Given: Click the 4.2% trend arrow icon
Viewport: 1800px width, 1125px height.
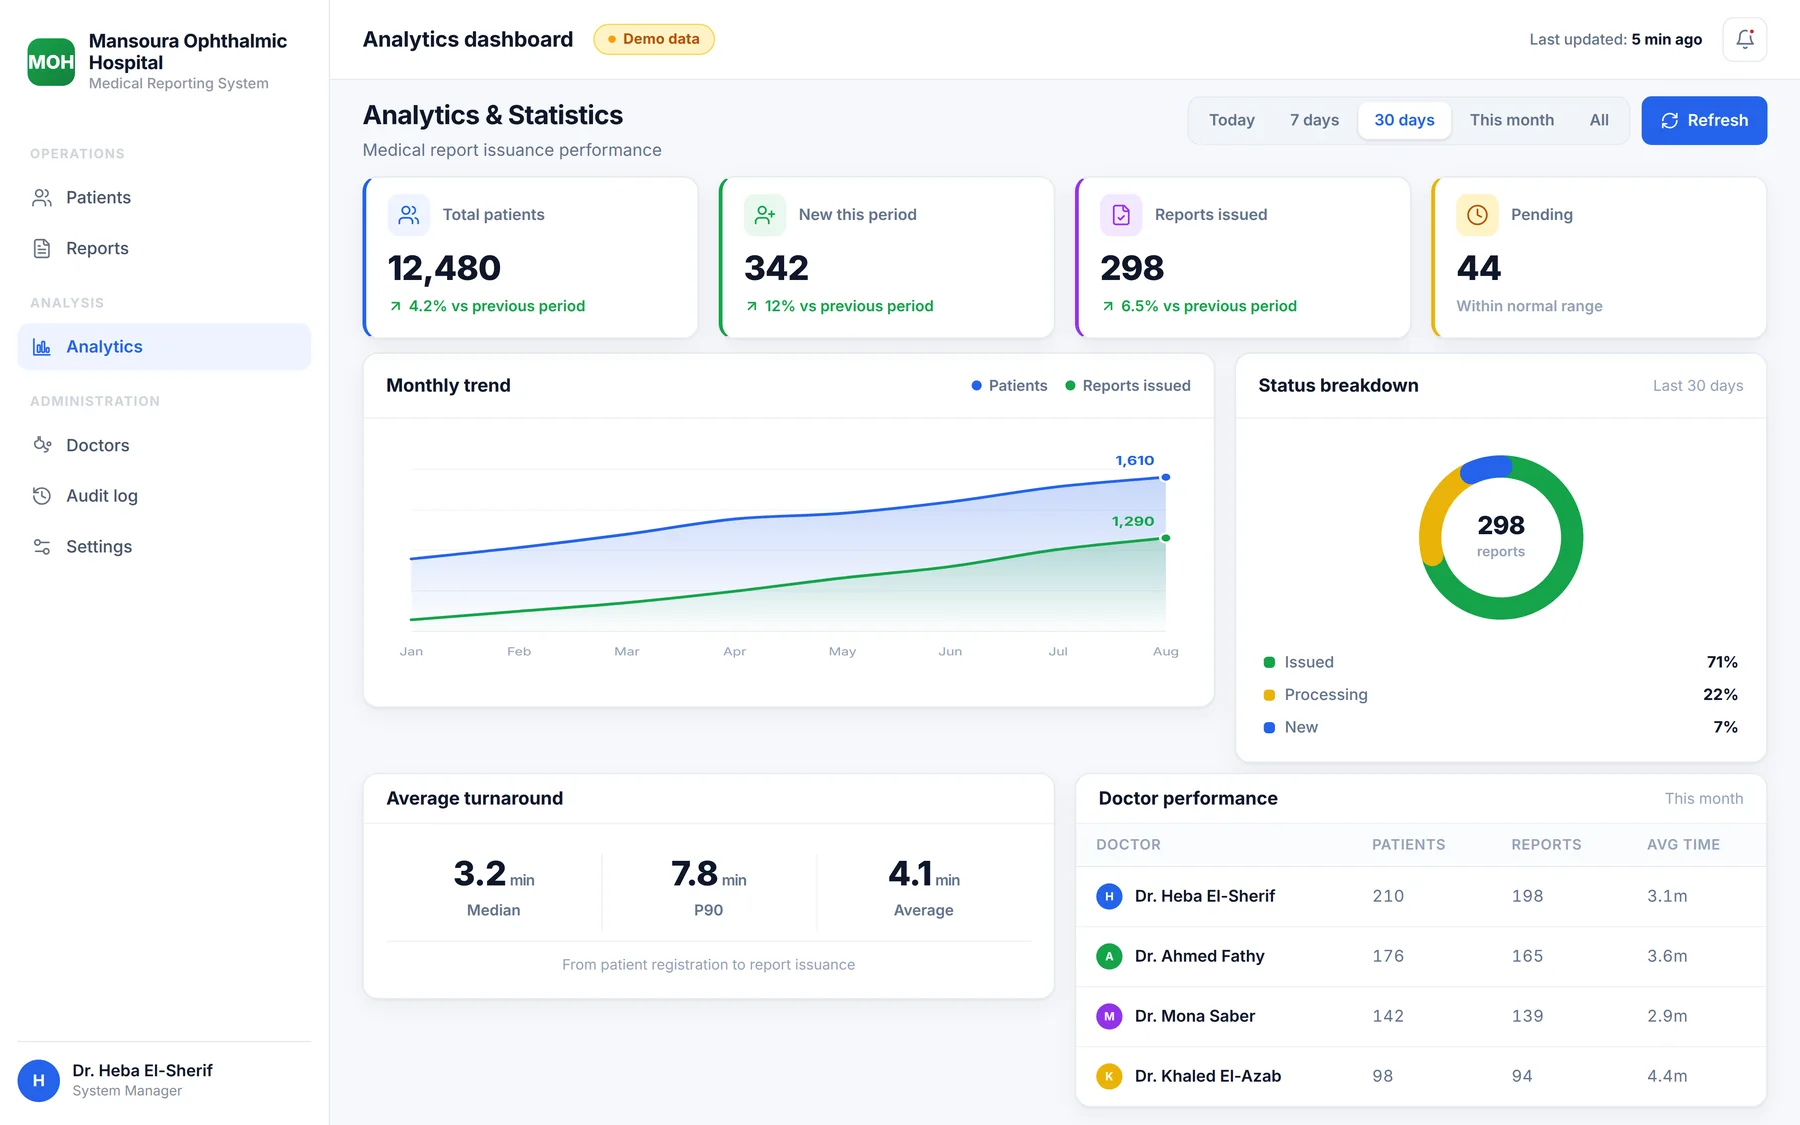Looking at the screenshot, I should [396, 307].
